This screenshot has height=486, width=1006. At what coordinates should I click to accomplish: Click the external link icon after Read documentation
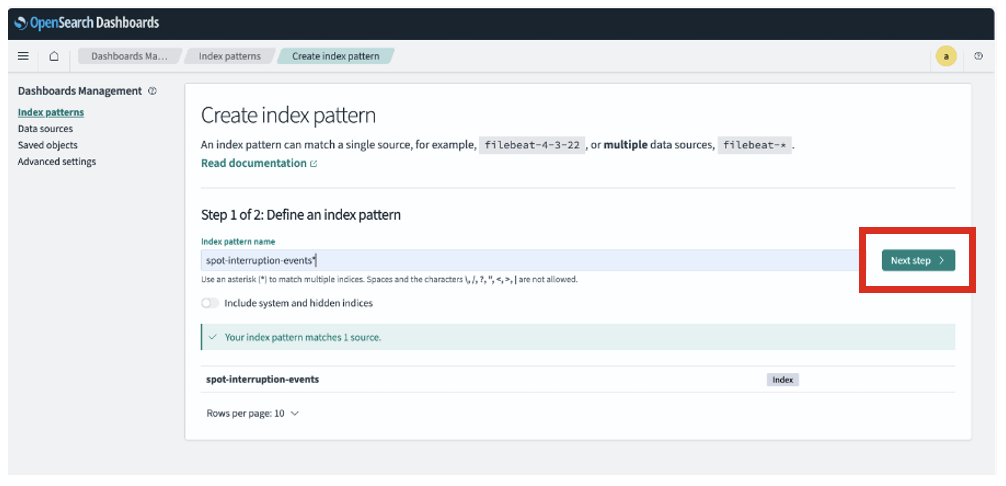point(314,164)
